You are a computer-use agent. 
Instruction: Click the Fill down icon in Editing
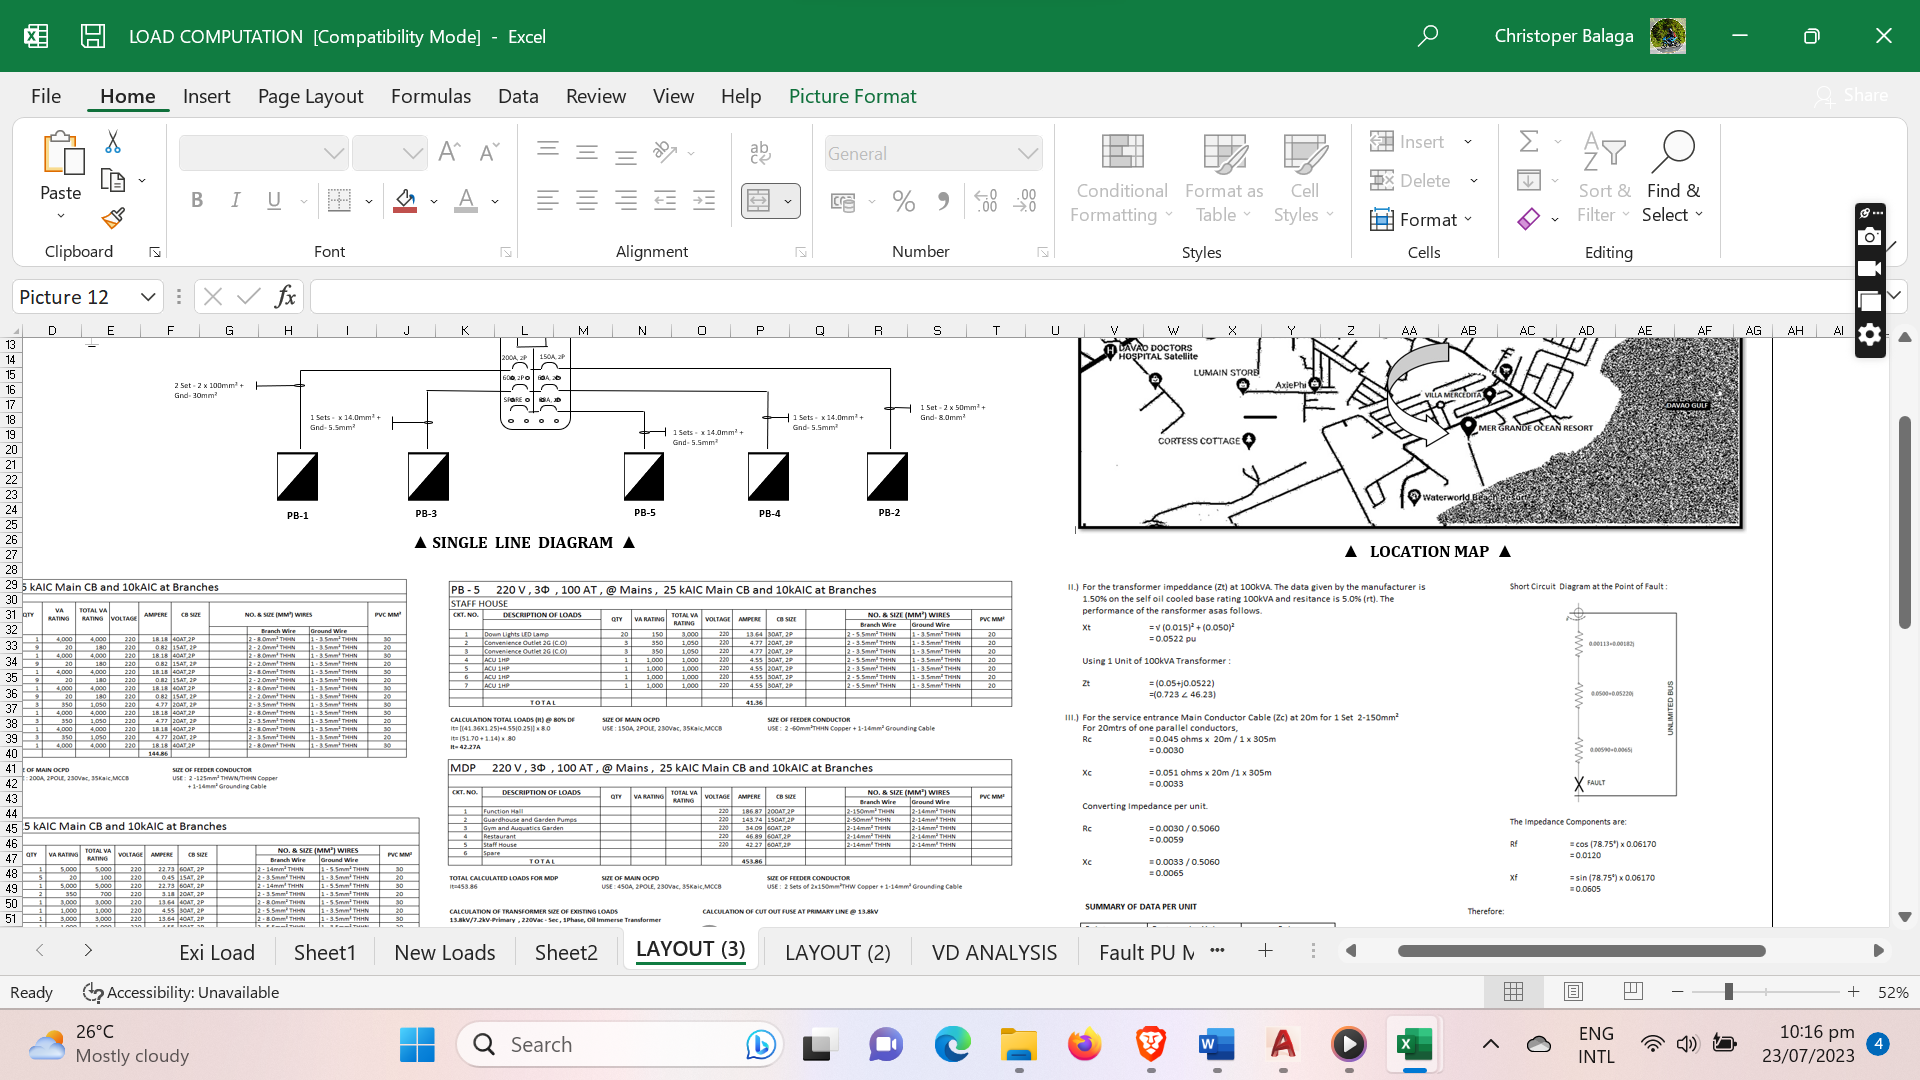[x=1529, y=180]
